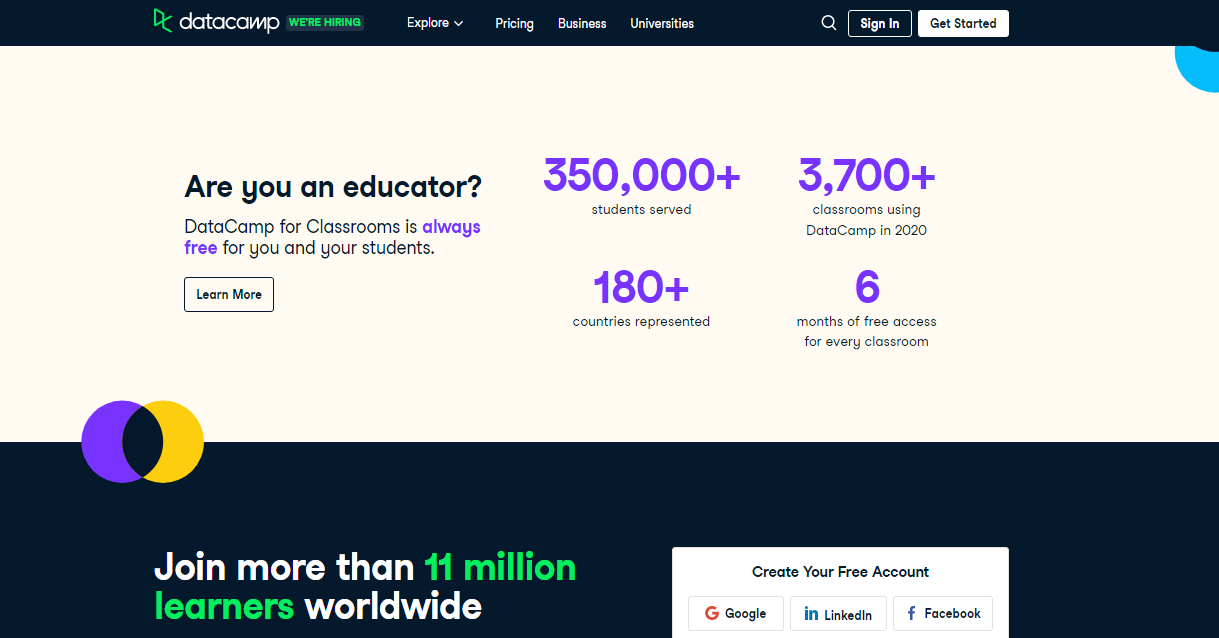Image resolution: width=1219 pixels, height=638 pixels.
Task: Click the 'students served' caption
Action: point(641,210)
